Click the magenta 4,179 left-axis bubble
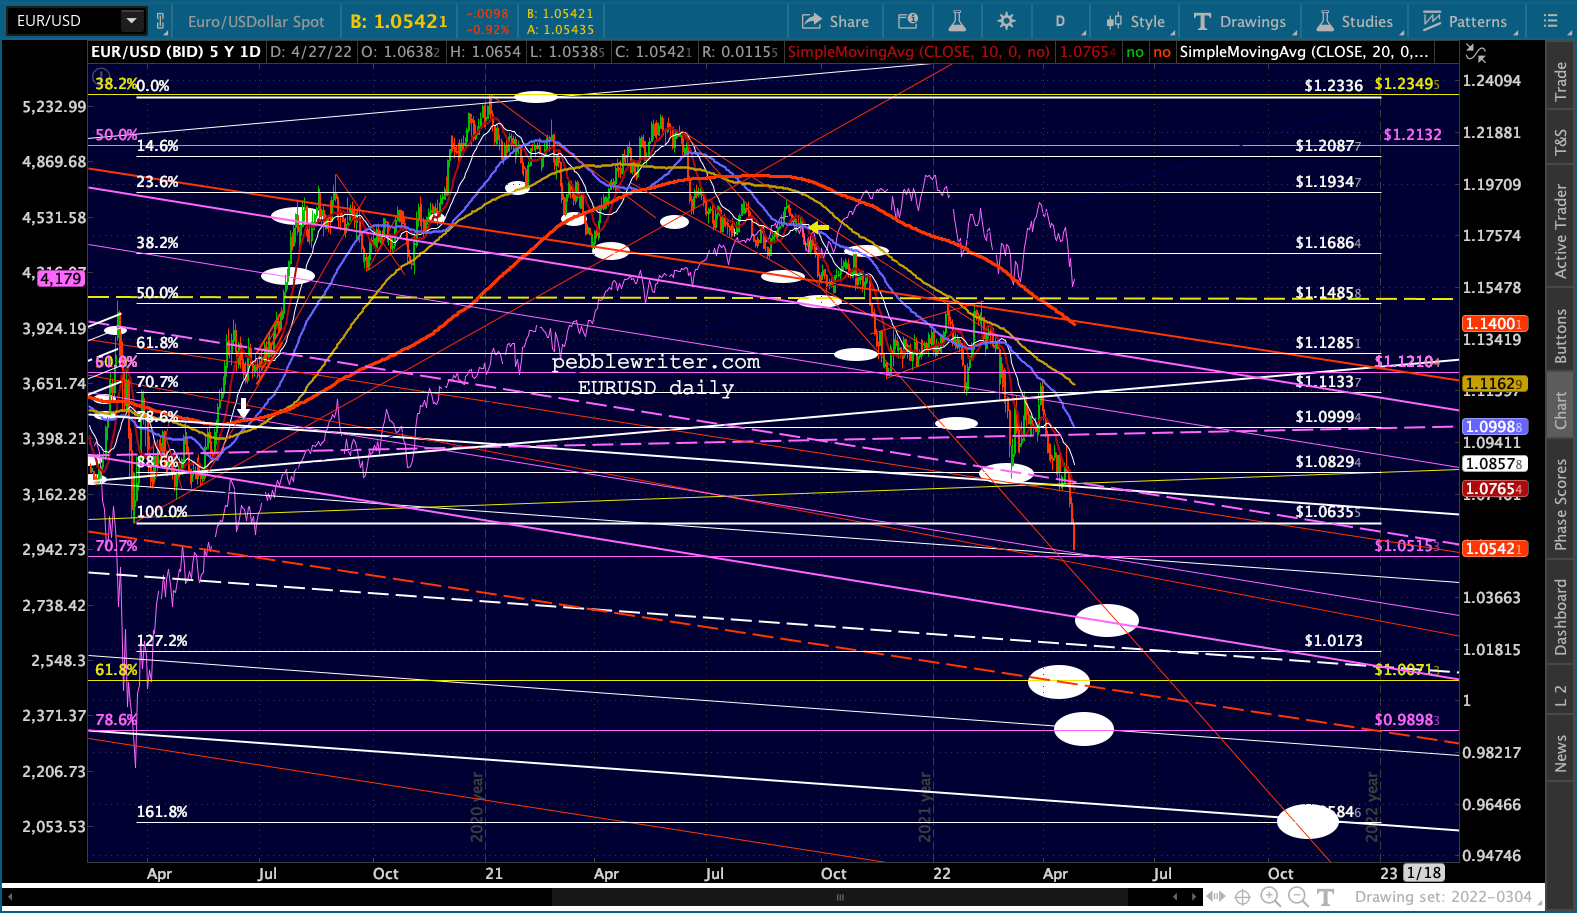This screenshot has height=913, width=1577. [x=61, y=278]
